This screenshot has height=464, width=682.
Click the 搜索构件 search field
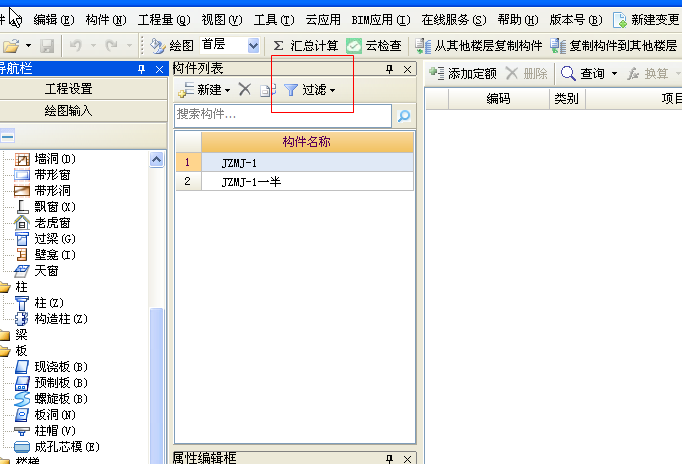click(x=283, y=115)
